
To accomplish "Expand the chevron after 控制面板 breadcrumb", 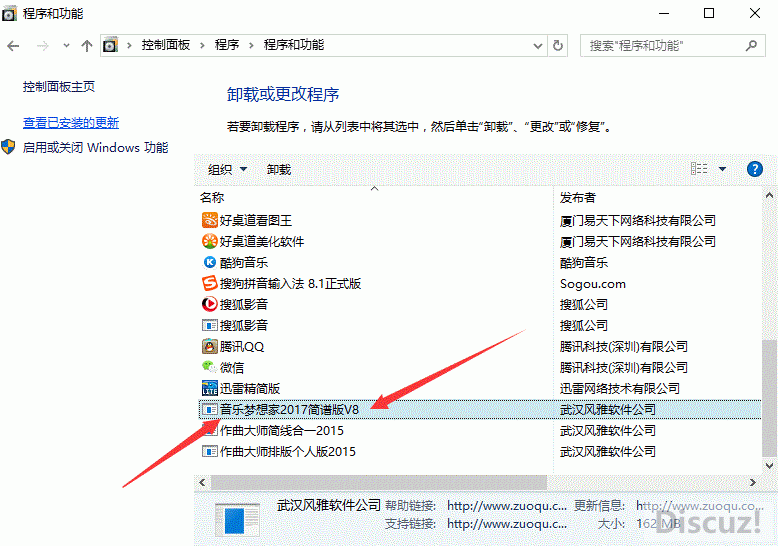I will pos(202,46).
